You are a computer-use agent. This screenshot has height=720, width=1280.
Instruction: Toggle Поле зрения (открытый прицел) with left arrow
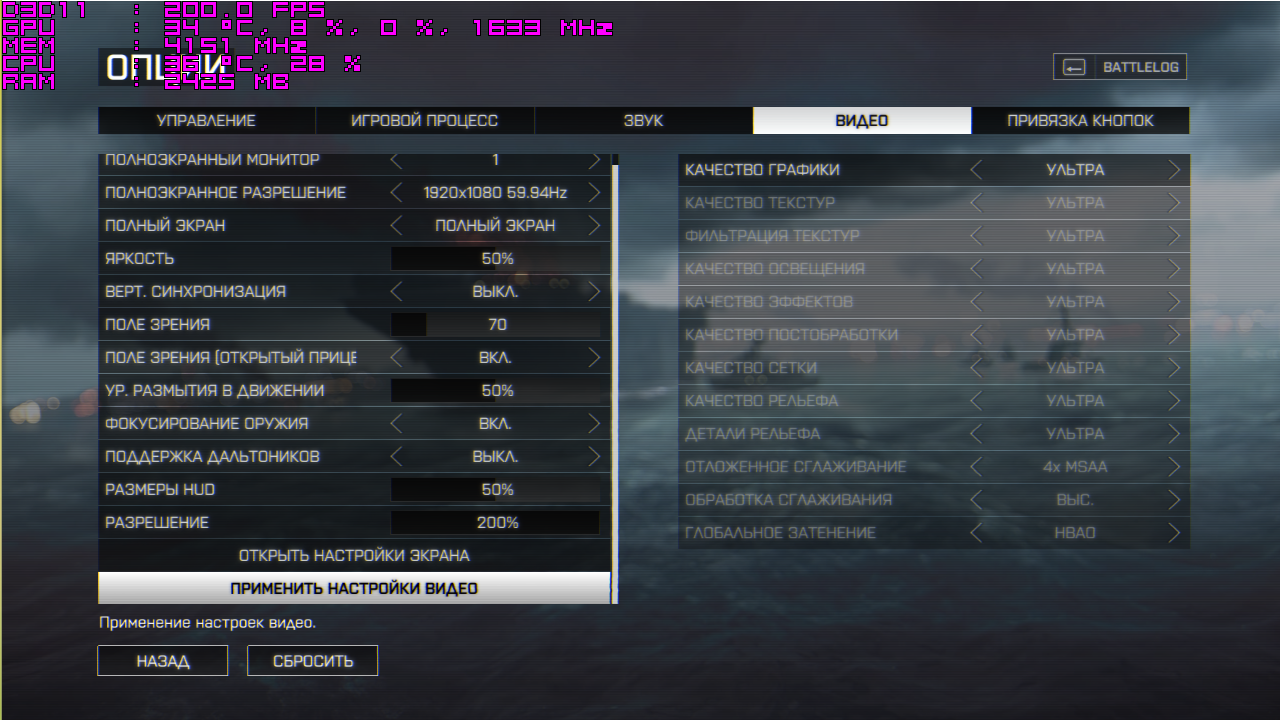tap(396, 358)
